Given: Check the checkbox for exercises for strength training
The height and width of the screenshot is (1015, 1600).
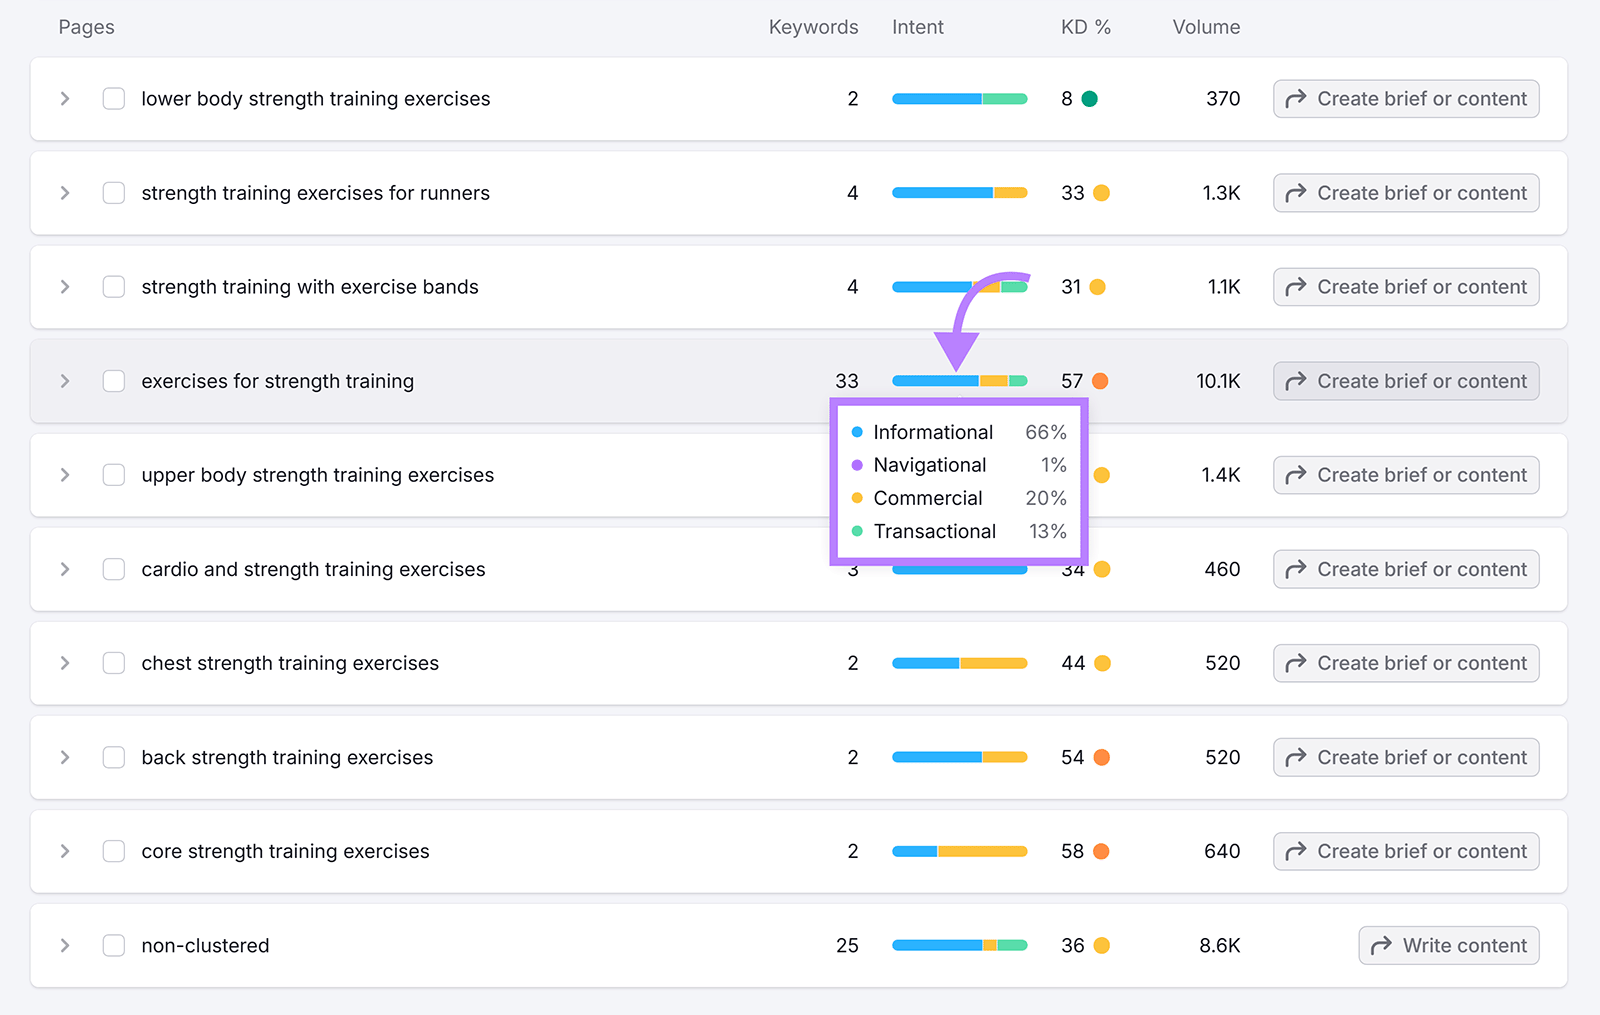Looking at the screenshot, I should tap(113, 381).
